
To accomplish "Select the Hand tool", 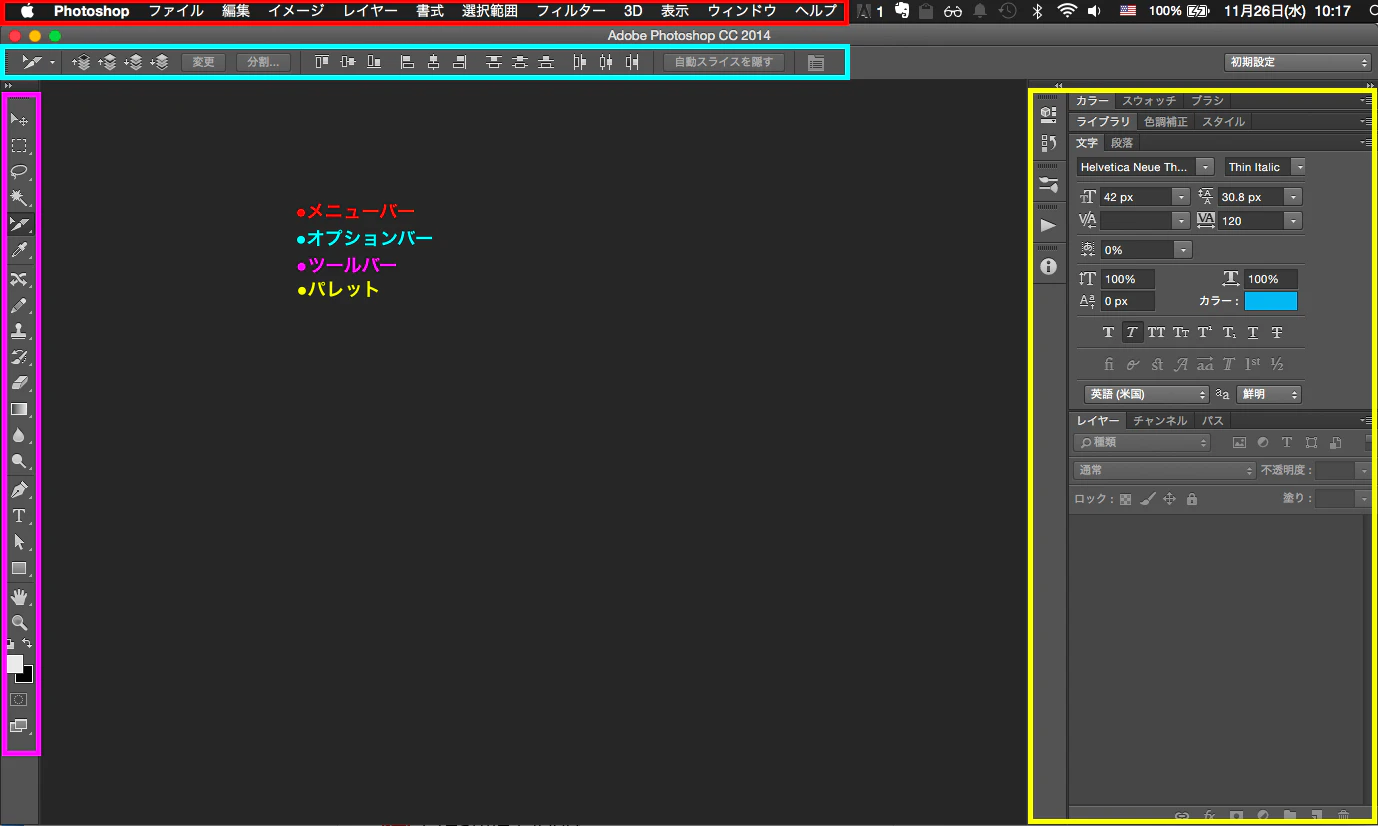I will tap(19, 597).
